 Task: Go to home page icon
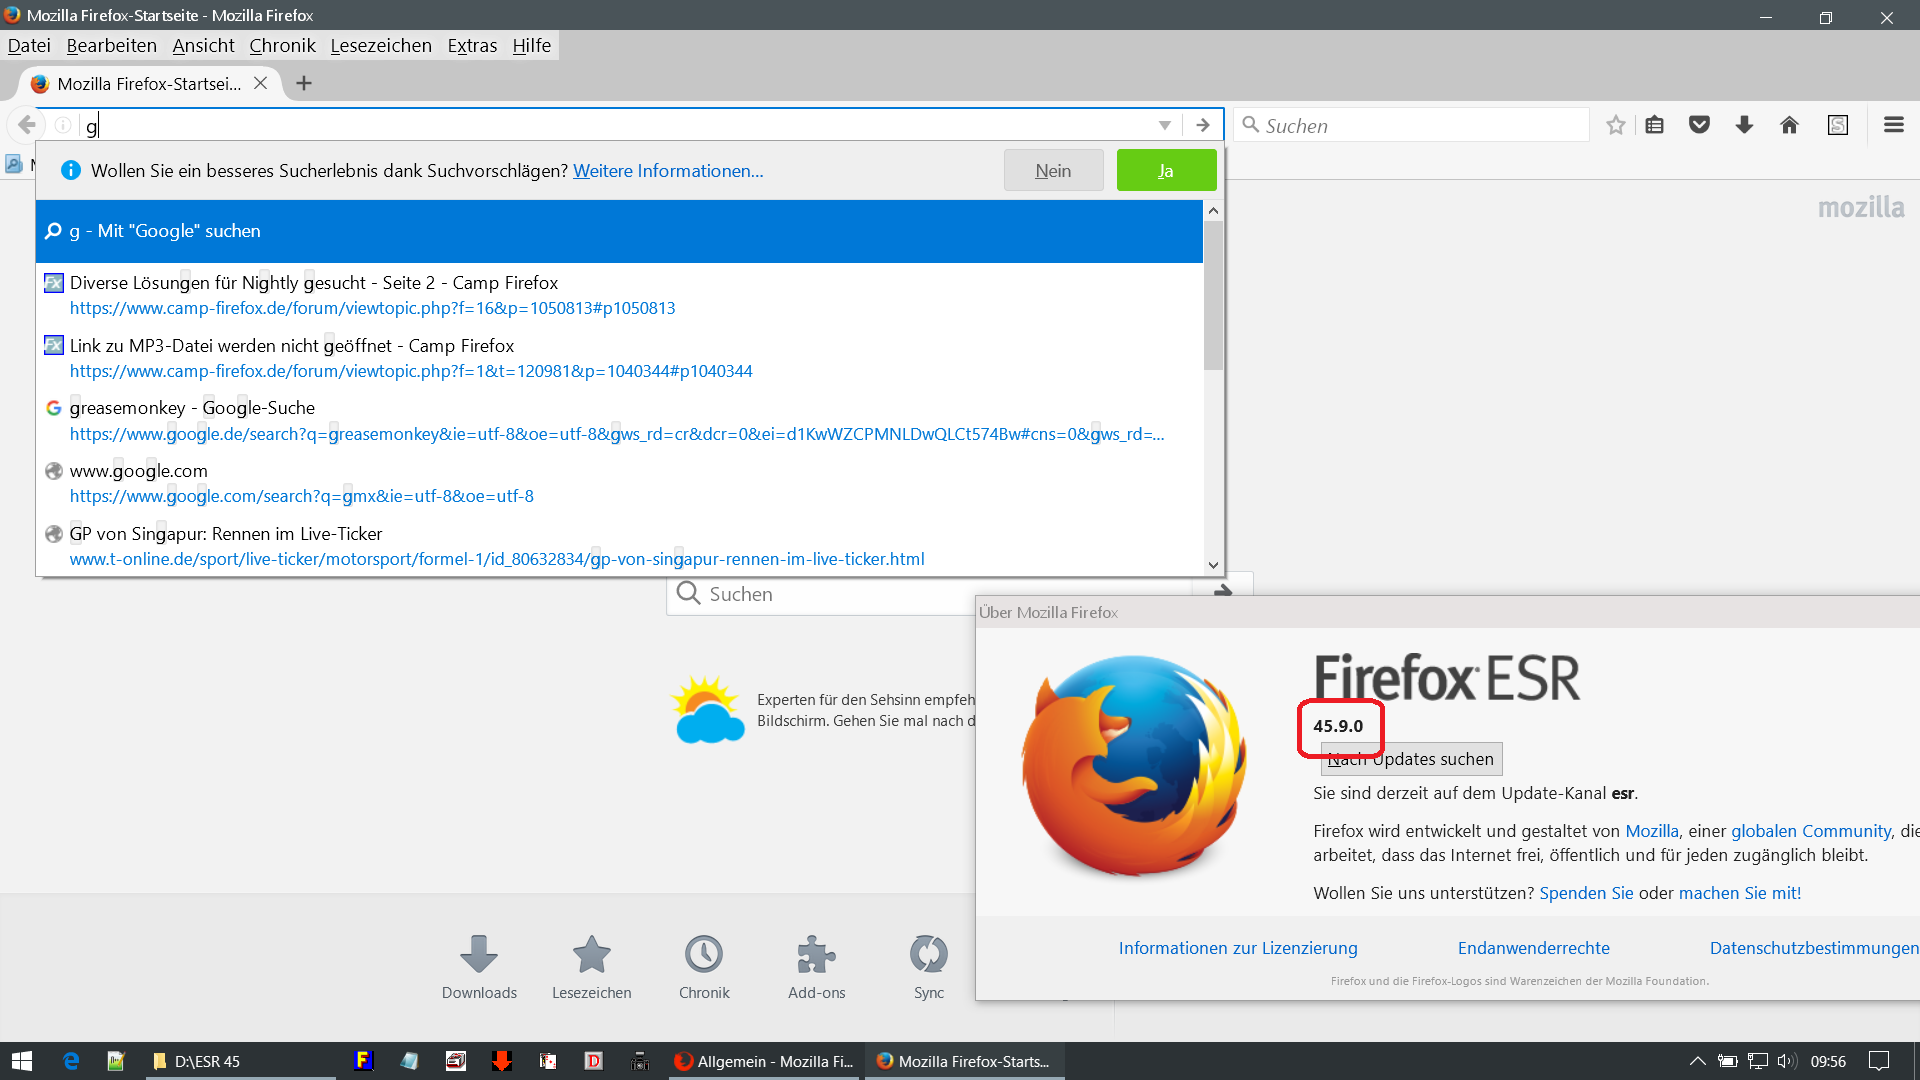pyautogui.click(x=1789, y=125)
